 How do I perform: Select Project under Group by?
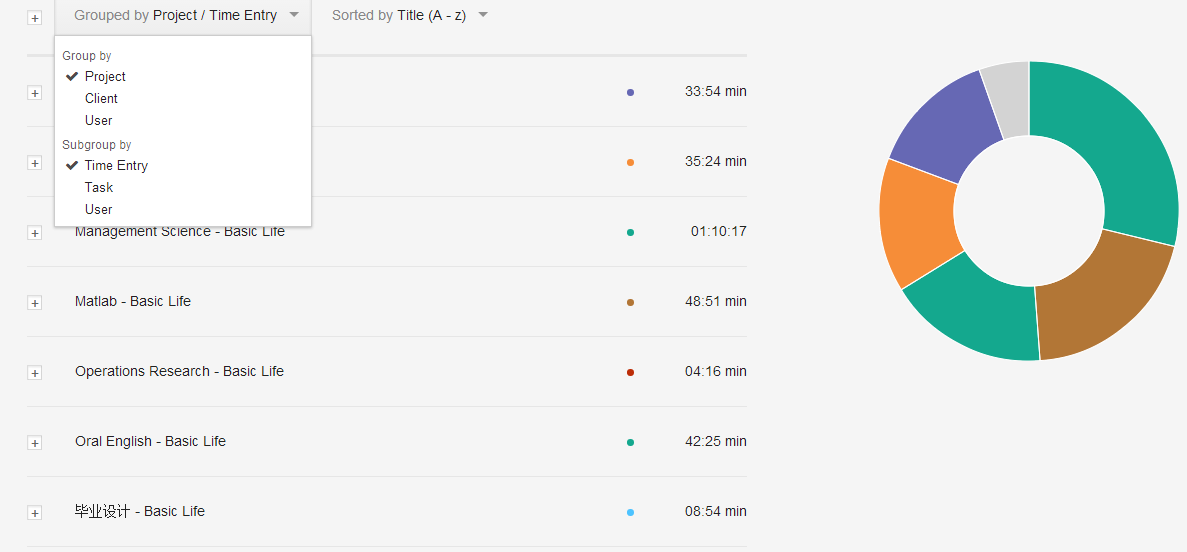coord(105,76)
